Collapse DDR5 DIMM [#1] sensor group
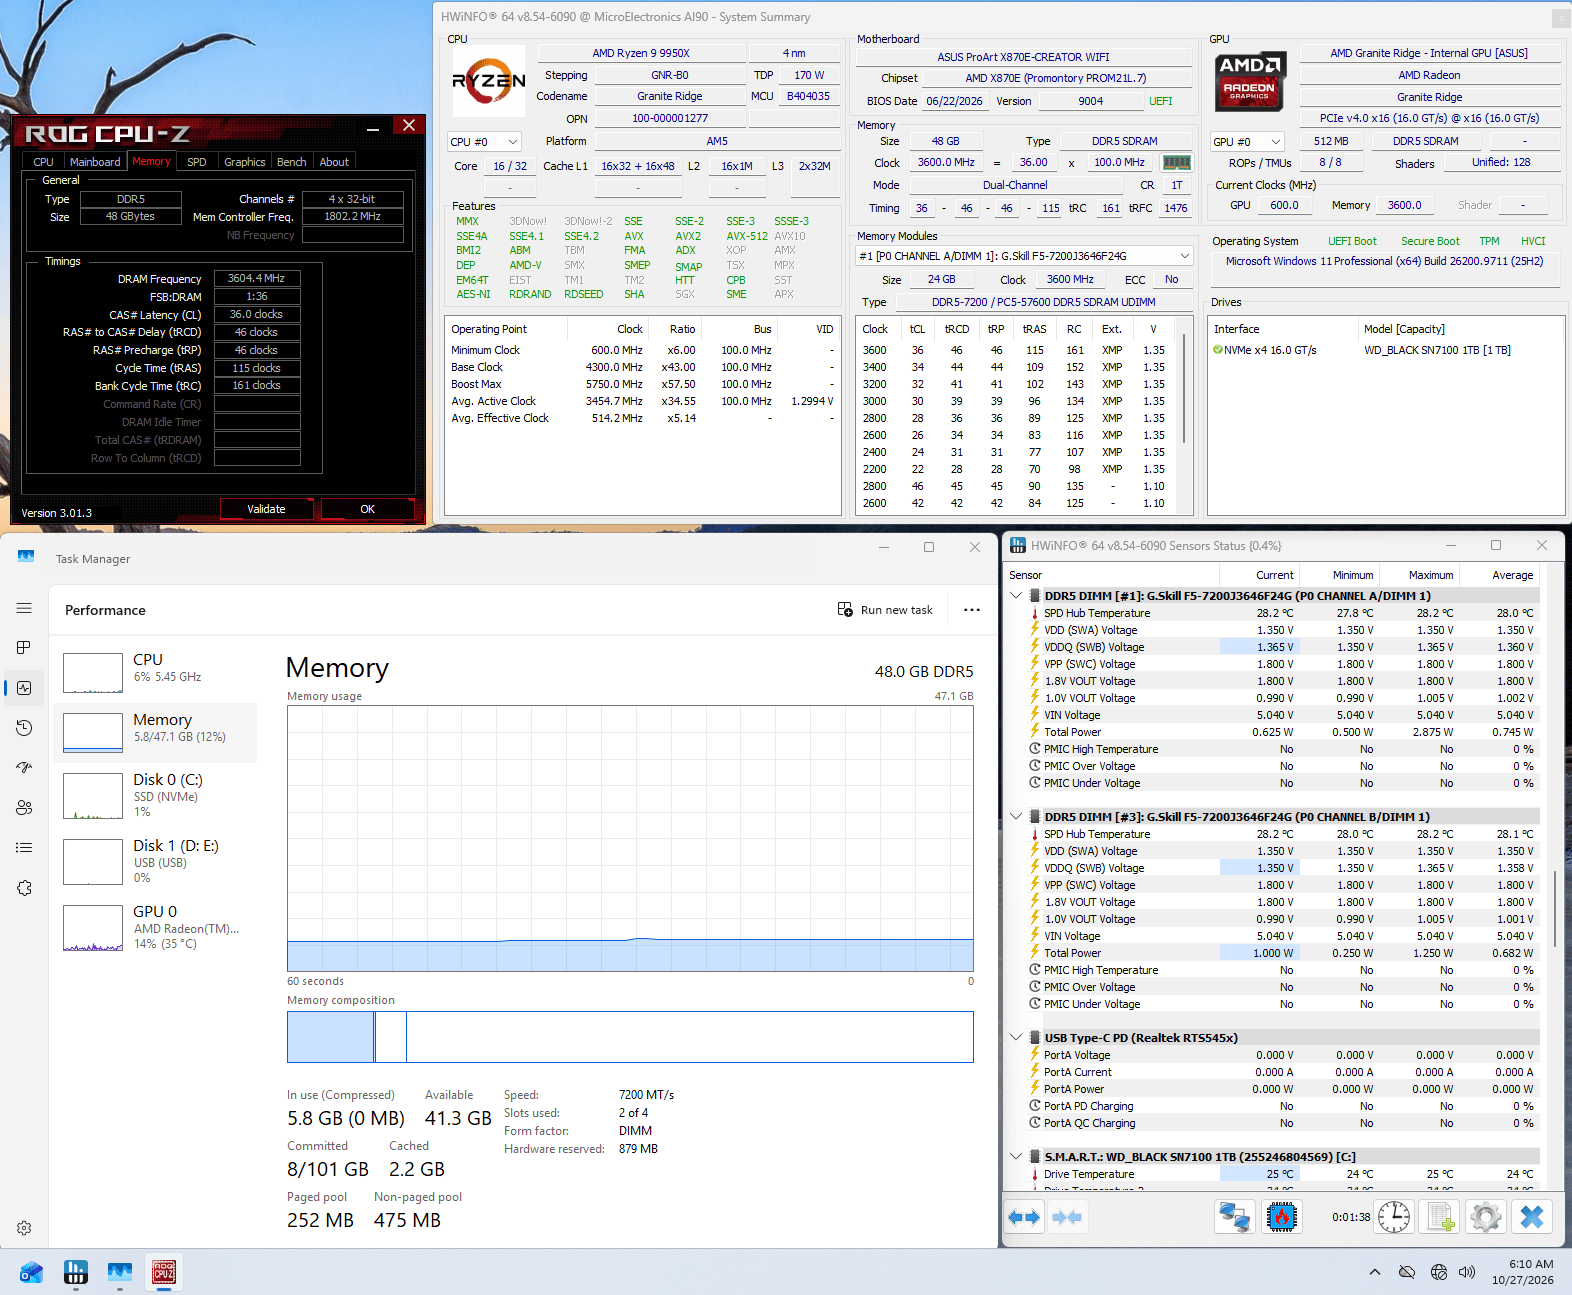Image resolution: width=1572 pixels, height=1295 pixels. (x=1016, y=596)
